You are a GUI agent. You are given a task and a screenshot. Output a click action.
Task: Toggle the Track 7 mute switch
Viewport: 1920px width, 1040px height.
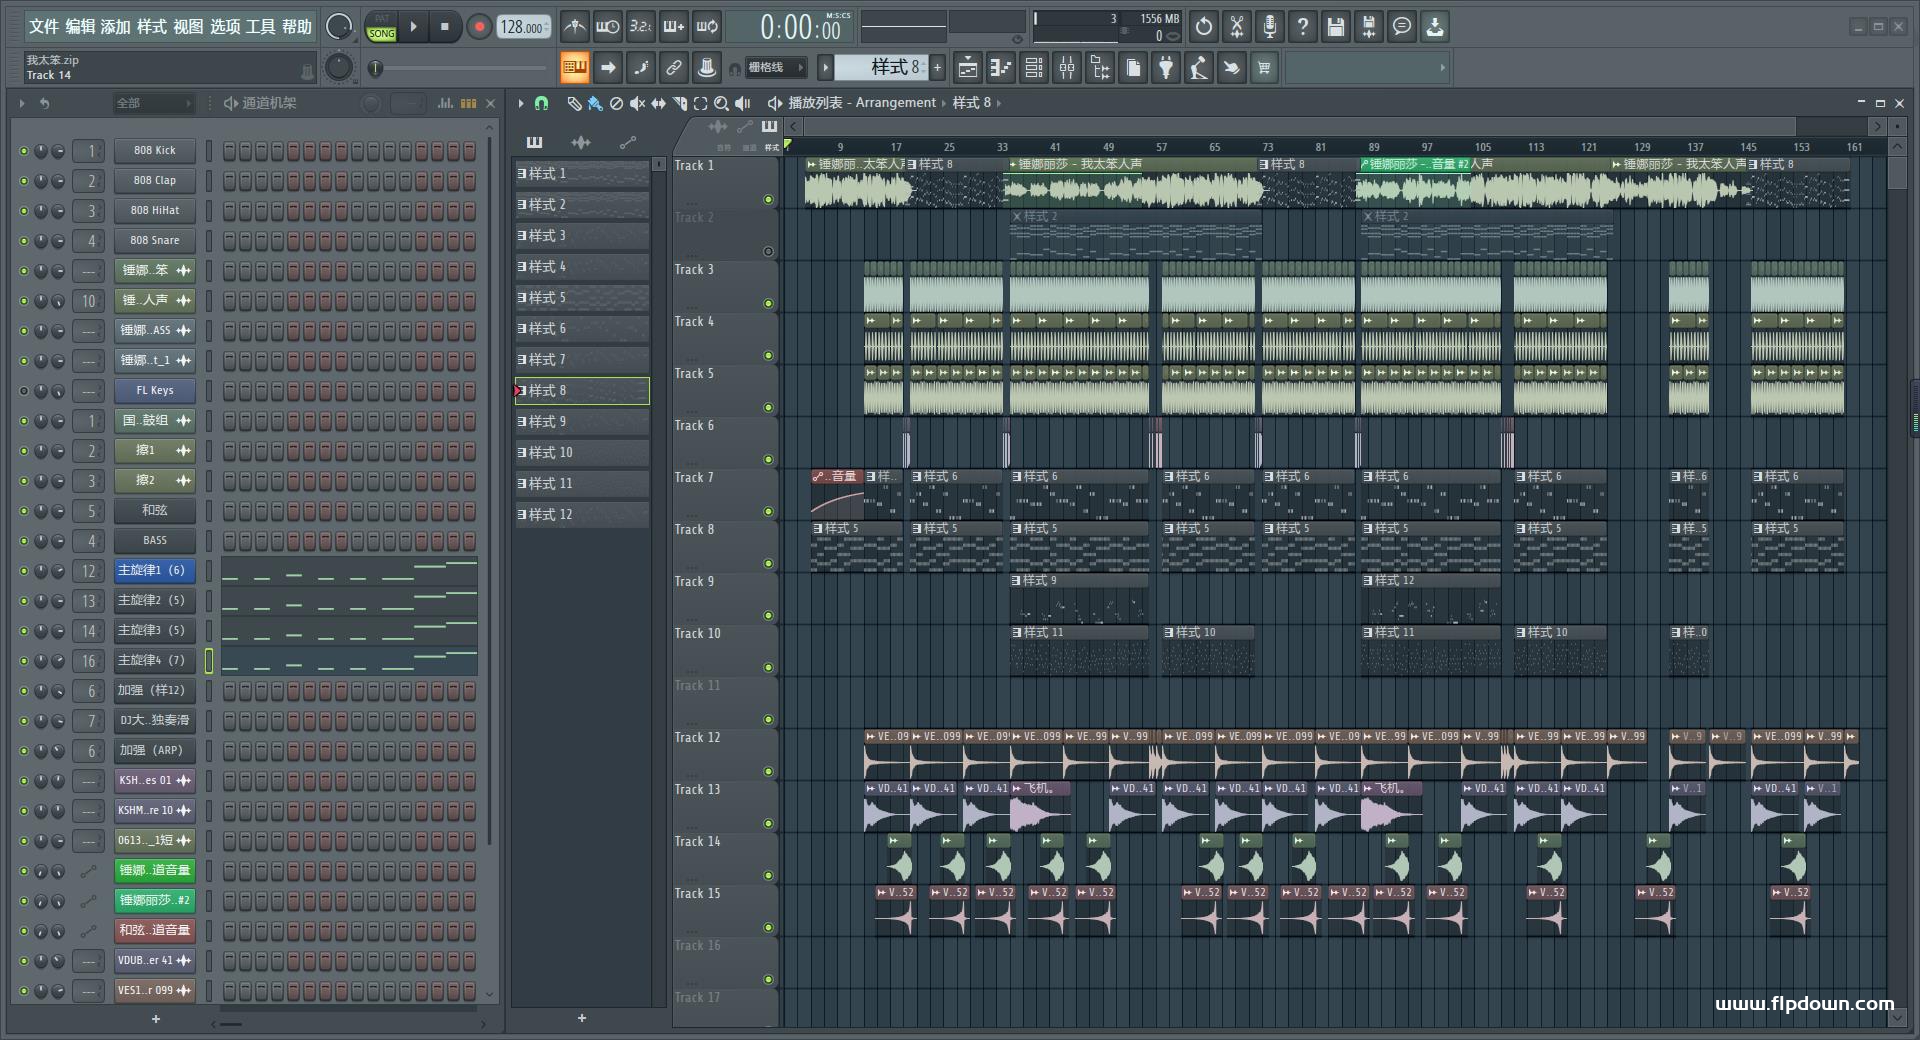pos(768,512)
